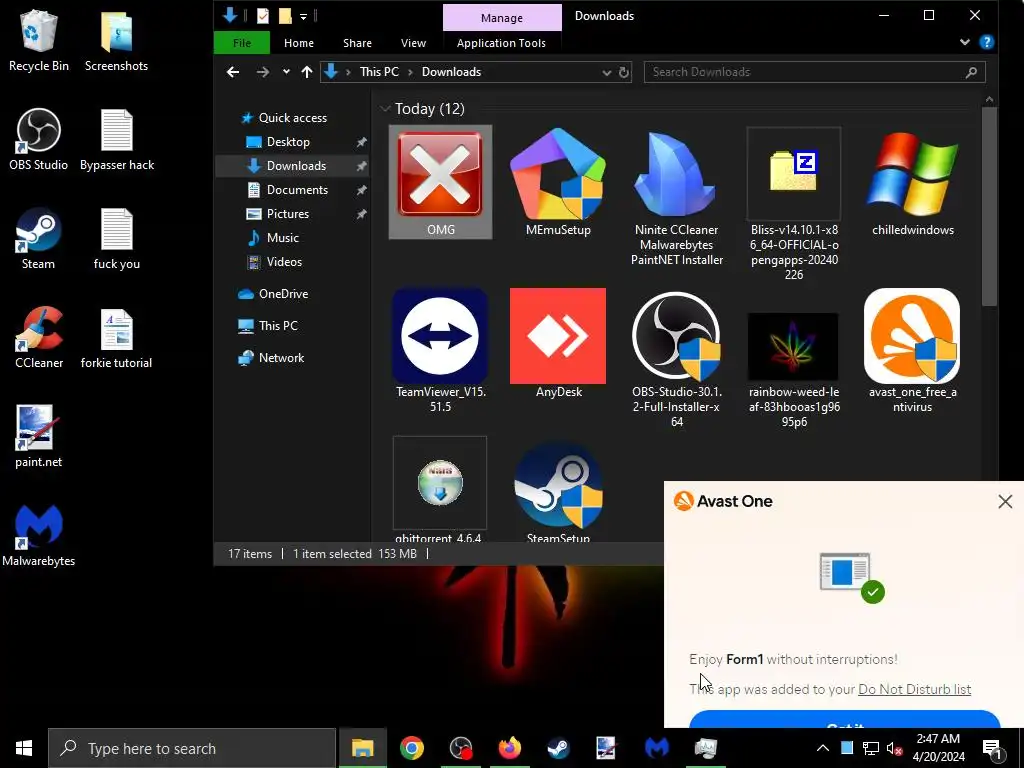Open Videos in navigation pane

click(284, 262)
